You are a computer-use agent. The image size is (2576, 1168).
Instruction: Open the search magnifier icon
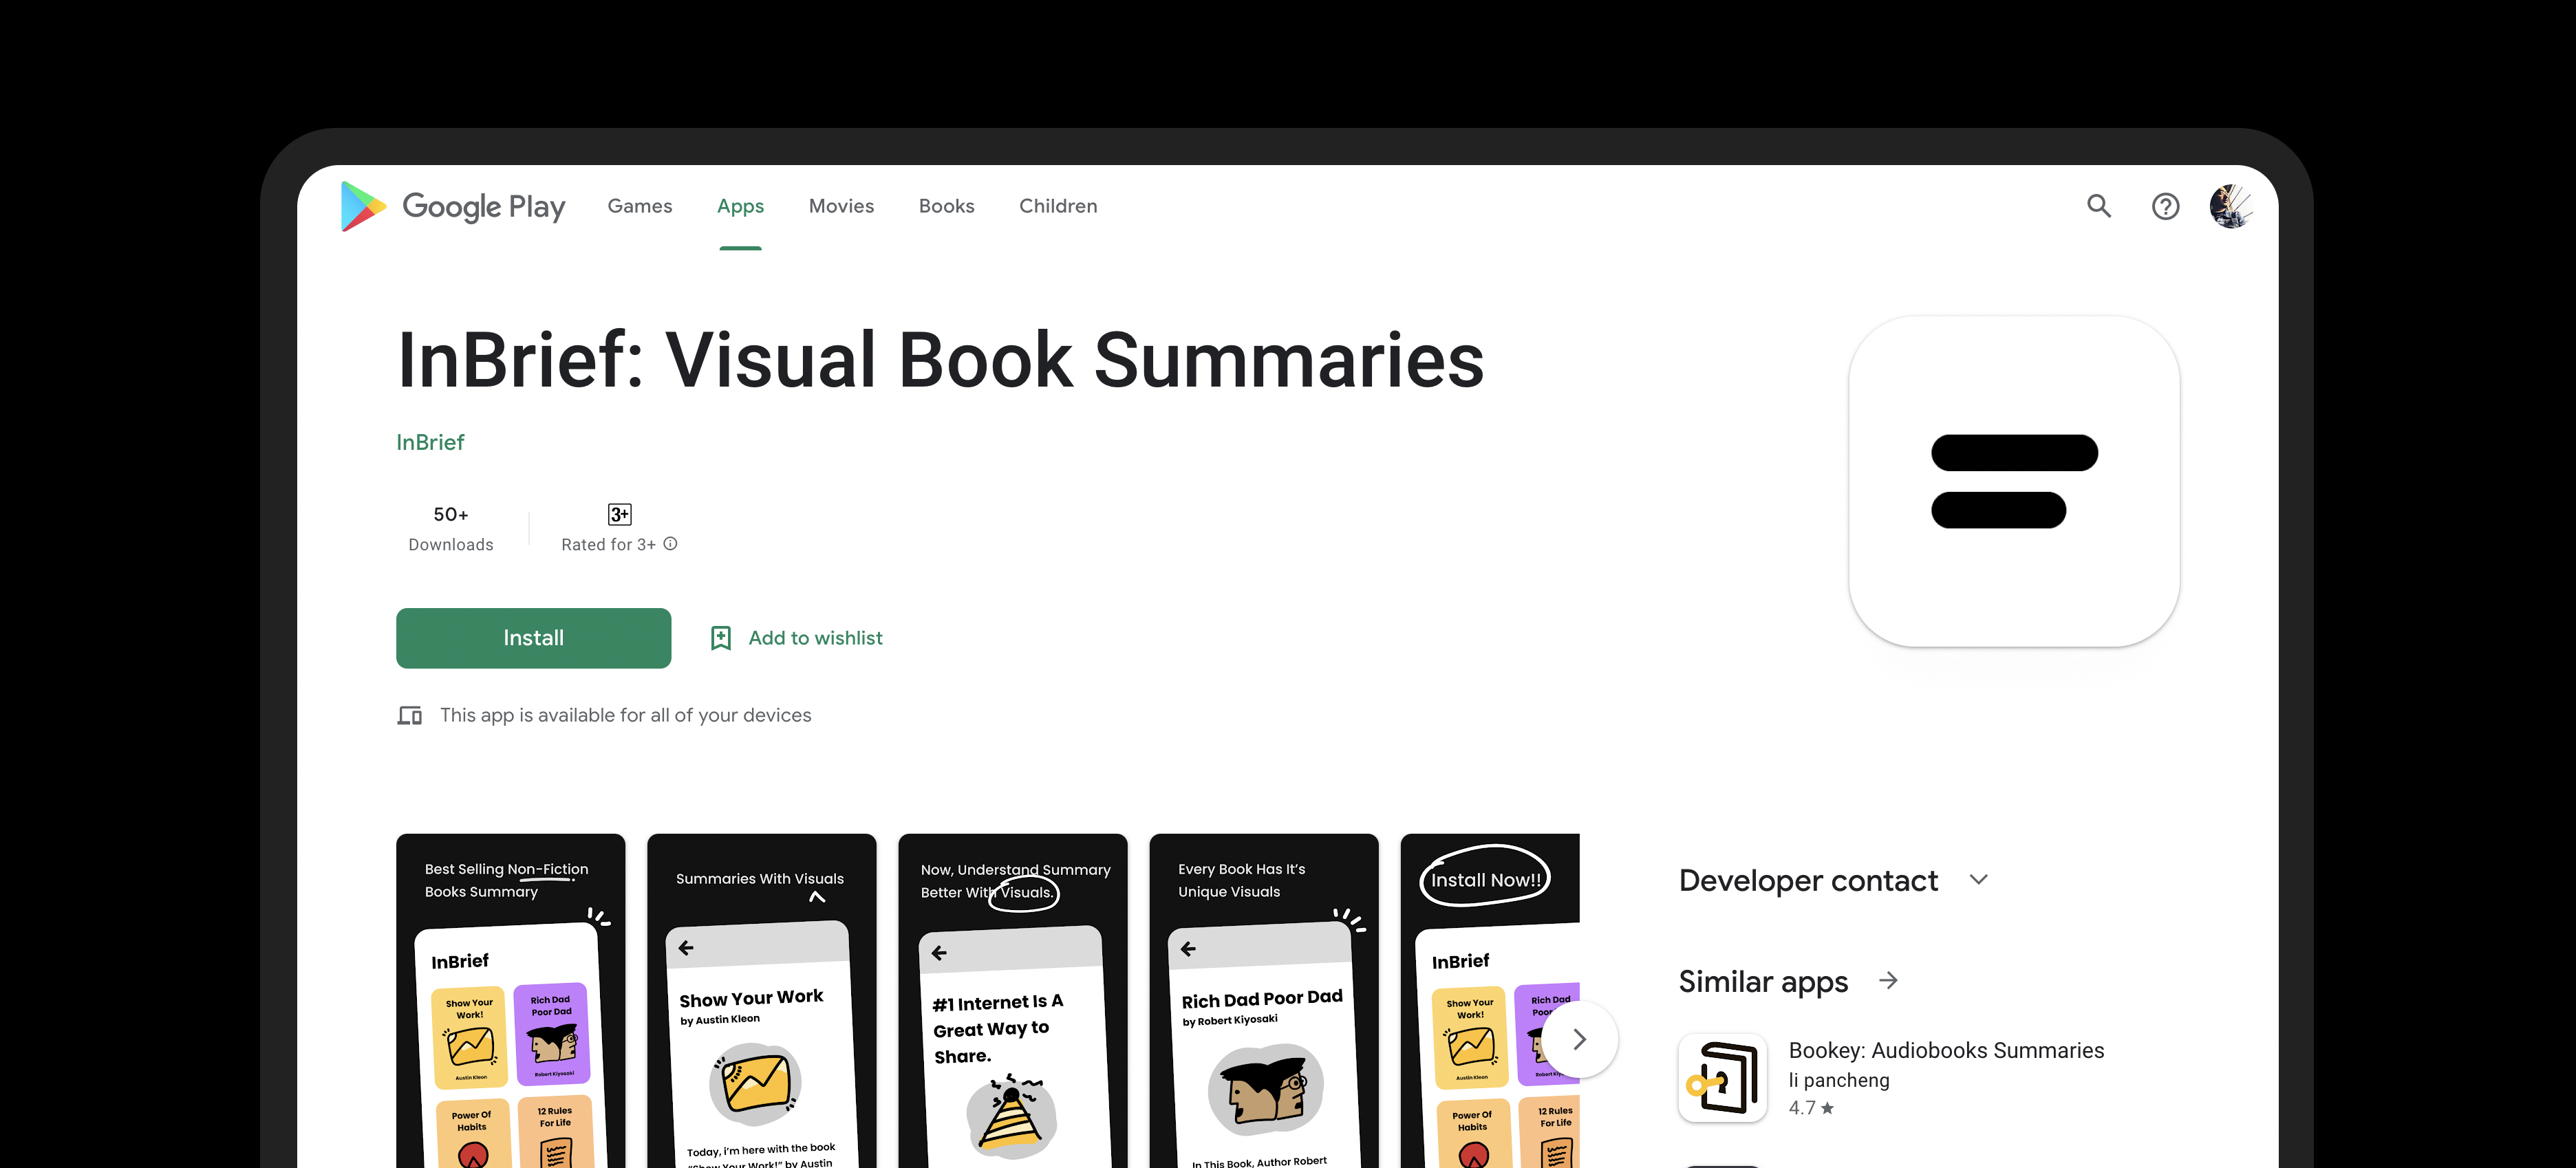(x=2098, y=206)
